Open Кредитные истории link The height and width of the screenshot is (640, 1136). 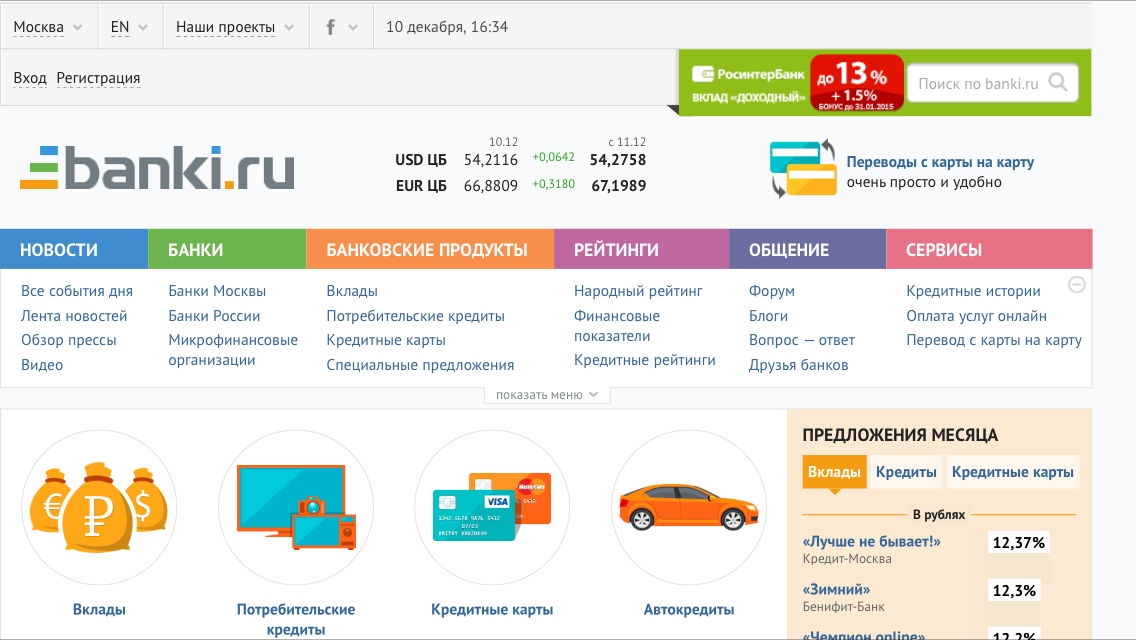(973, 291)
